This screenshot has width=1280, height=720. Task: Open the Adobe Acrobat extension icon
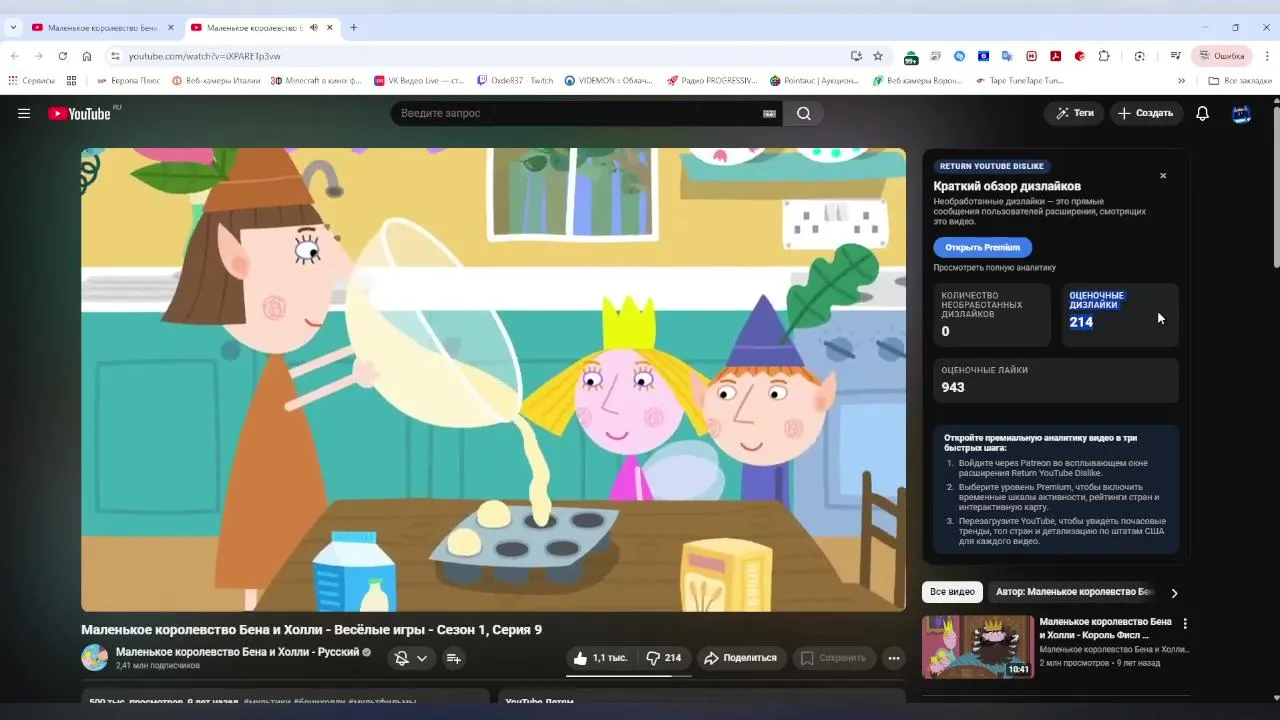[1055, 56]
